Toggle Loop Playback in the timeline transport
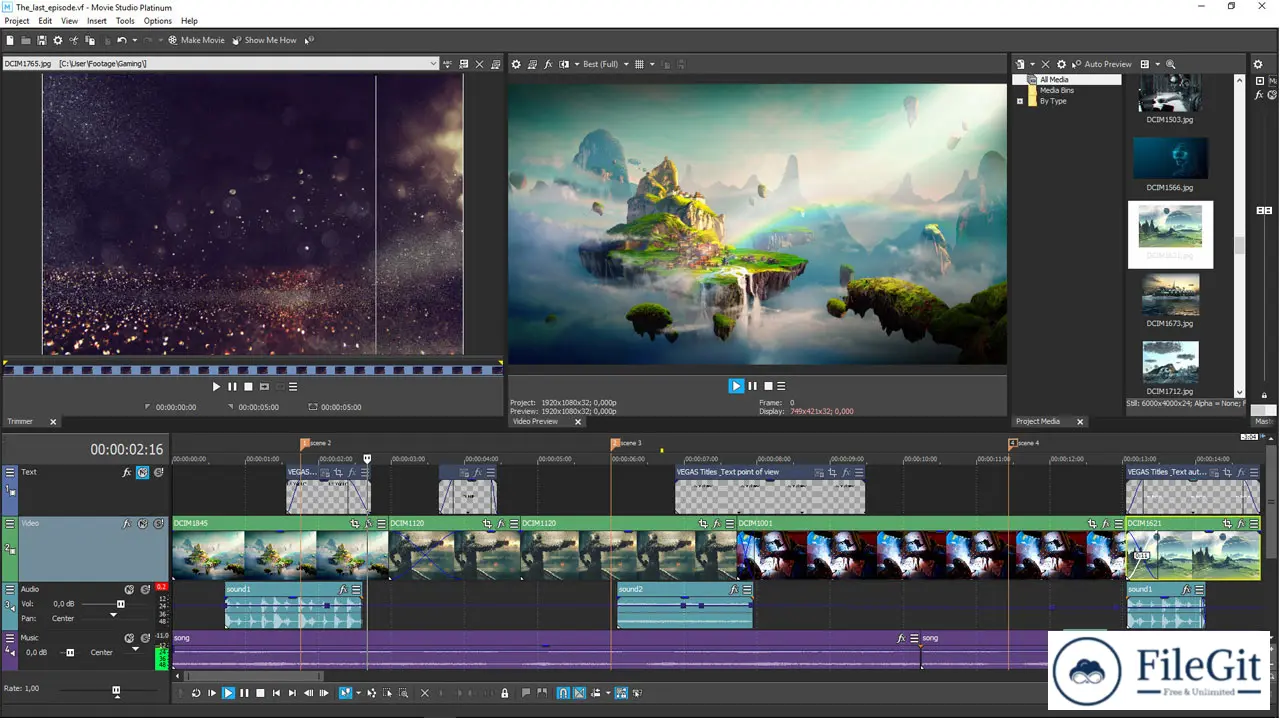 coord(196,693)
